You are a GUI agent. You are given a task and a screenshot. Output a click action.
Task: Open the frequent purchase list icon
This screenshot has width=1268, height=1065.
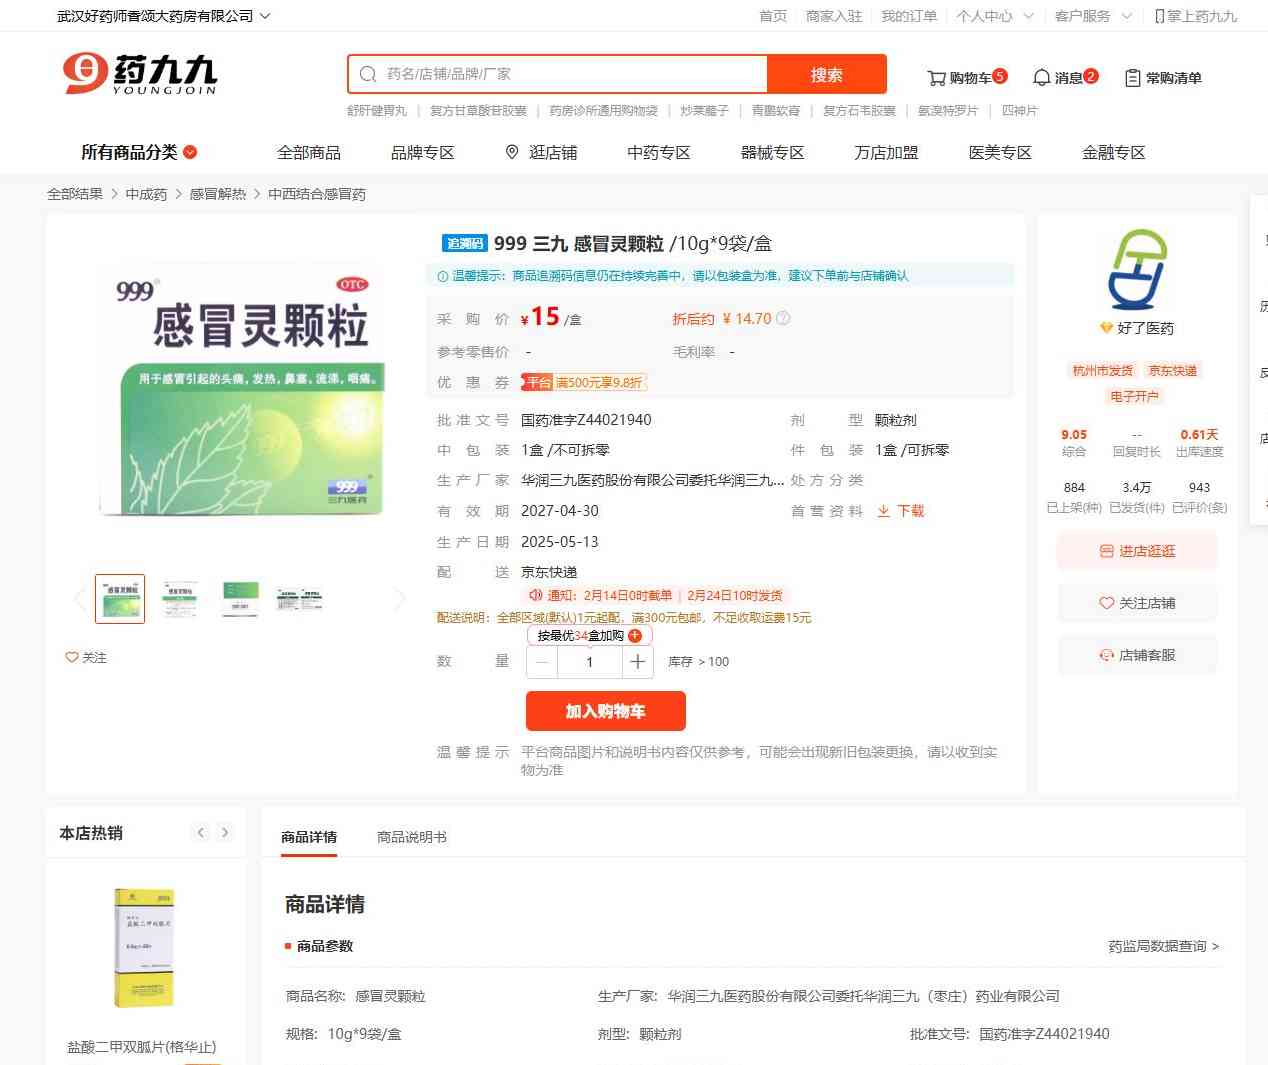coord(1132,78)
